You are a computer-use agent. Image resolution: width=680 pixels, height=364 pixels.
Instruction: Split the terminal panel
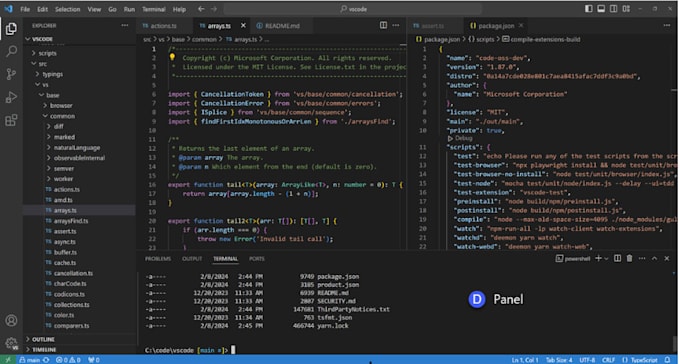click(618, 259)
